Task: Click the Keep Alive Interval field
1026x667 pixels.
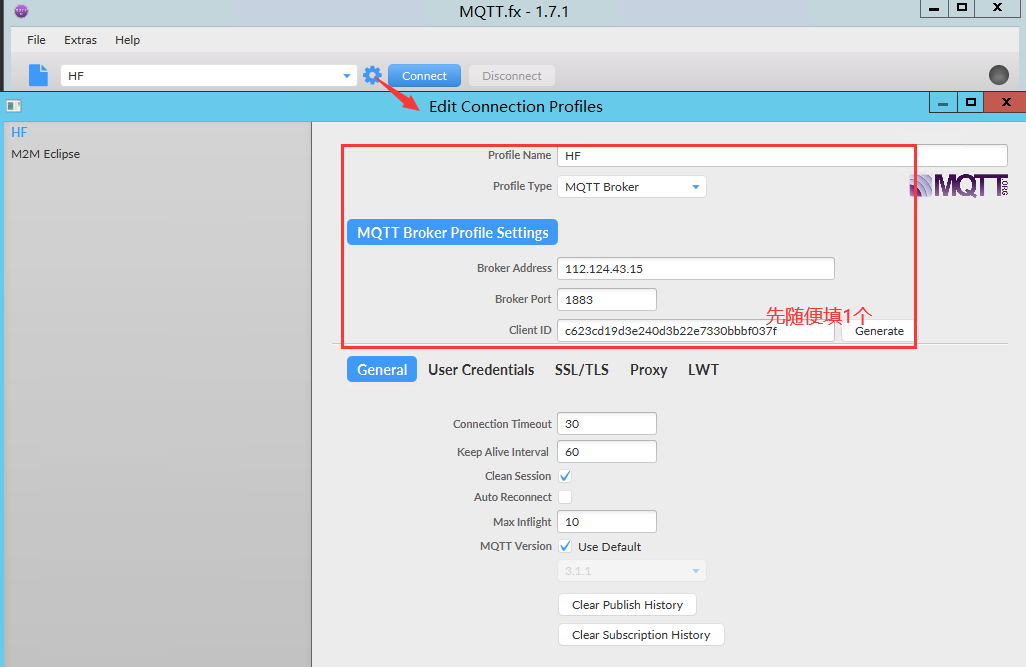Action: (607, 452)
